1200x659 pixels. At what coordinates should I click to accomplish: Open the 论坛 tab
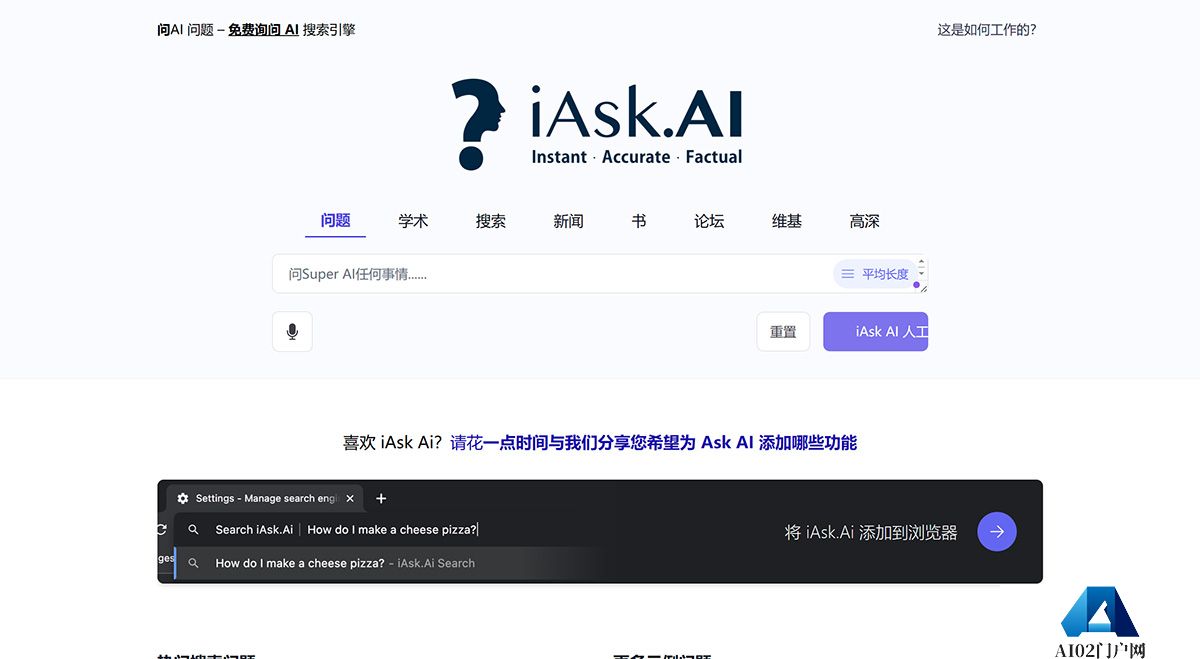709,221
